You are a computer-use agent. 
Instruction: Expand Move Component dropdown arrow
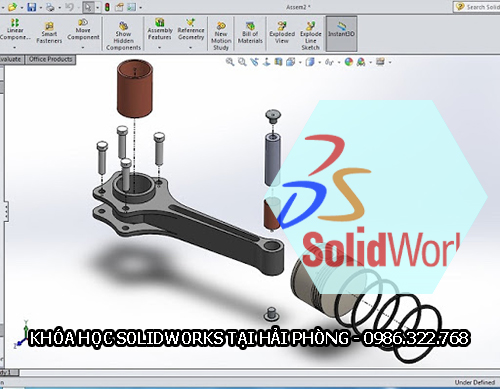pyautogui.click(x=83, y=48)
